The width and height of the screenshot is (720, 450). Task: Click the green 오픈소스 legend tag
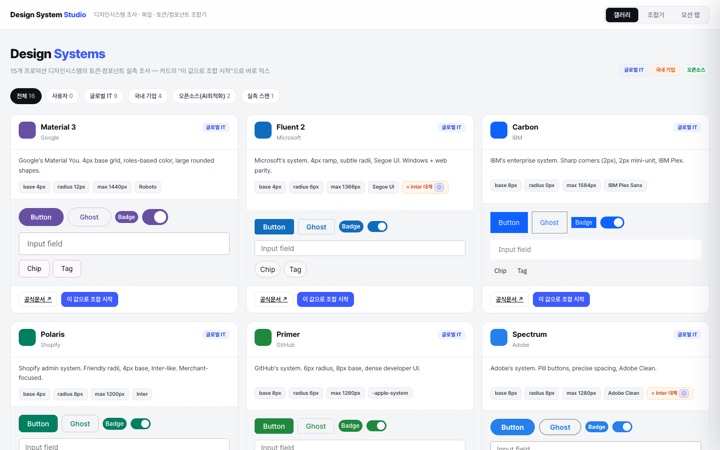(696, 70)
